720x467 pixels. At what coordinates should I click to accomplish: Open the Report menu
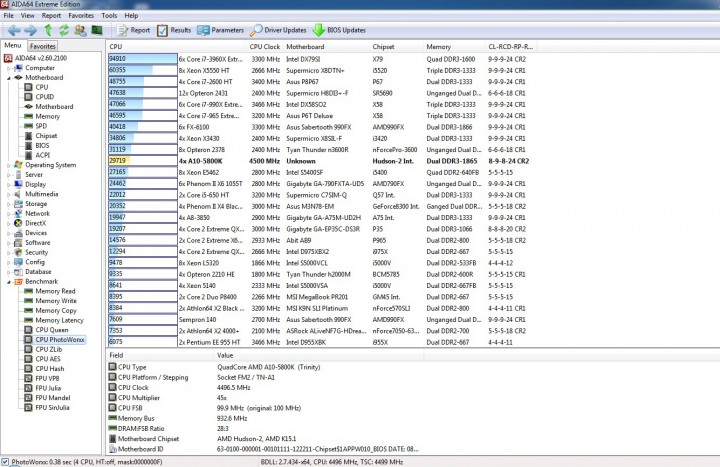coord(51,16)
